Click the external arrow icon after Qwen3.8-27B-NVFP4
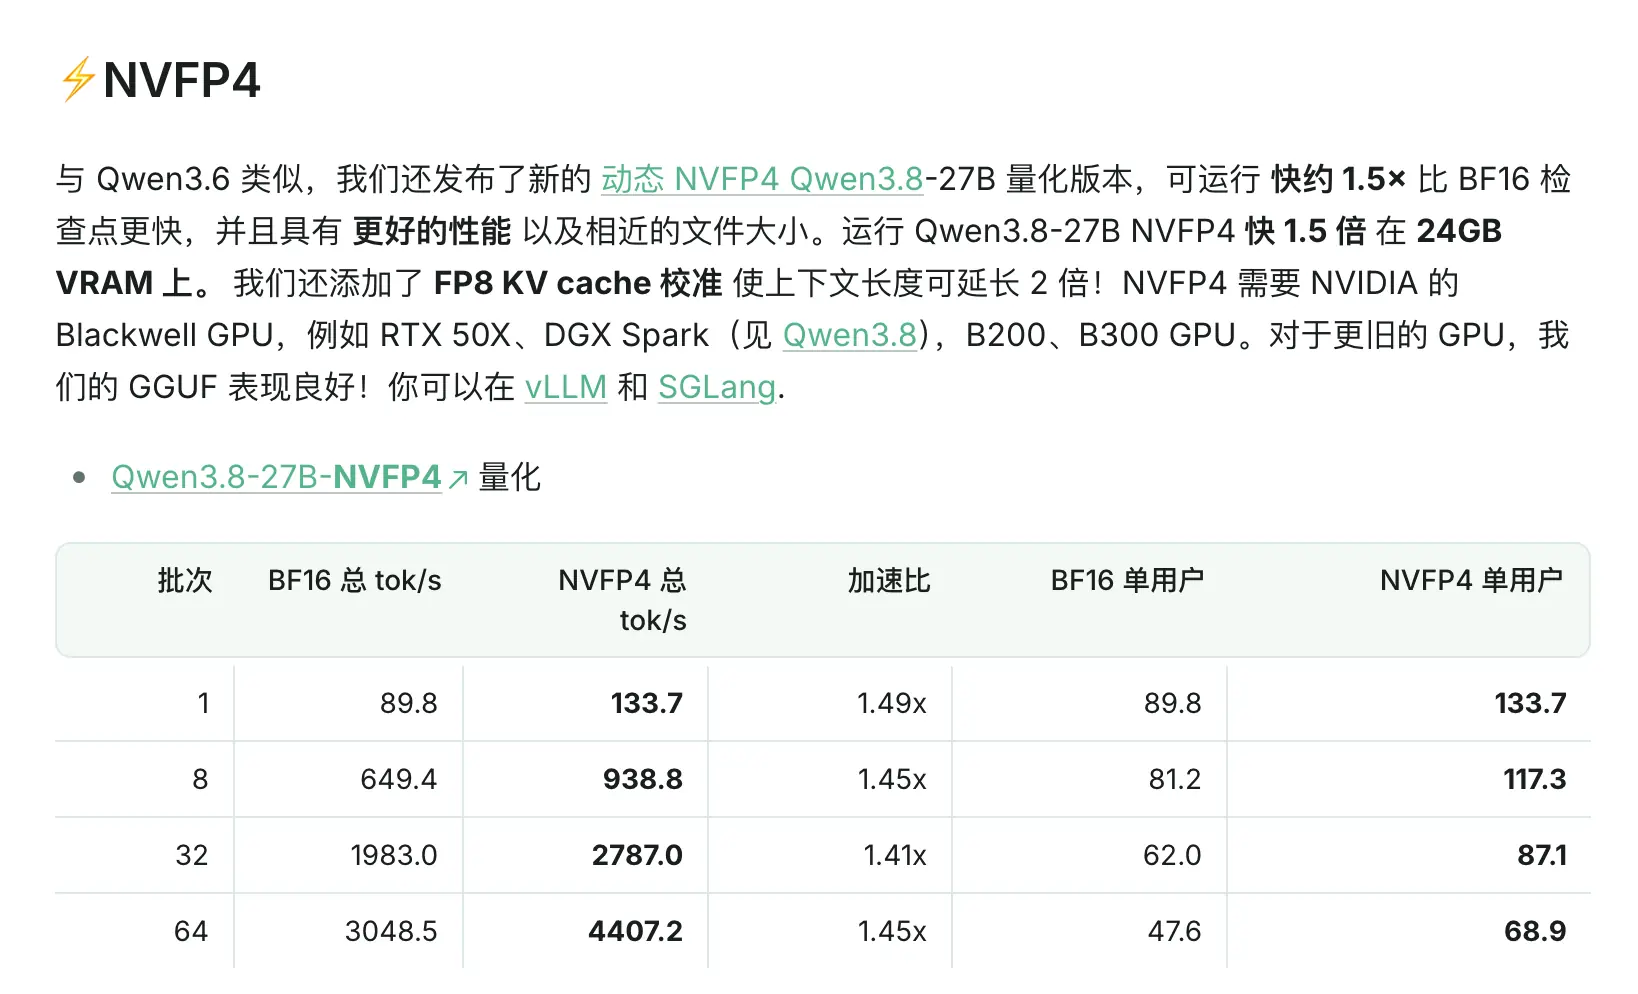1638x994 pixels. coord(458,479)
